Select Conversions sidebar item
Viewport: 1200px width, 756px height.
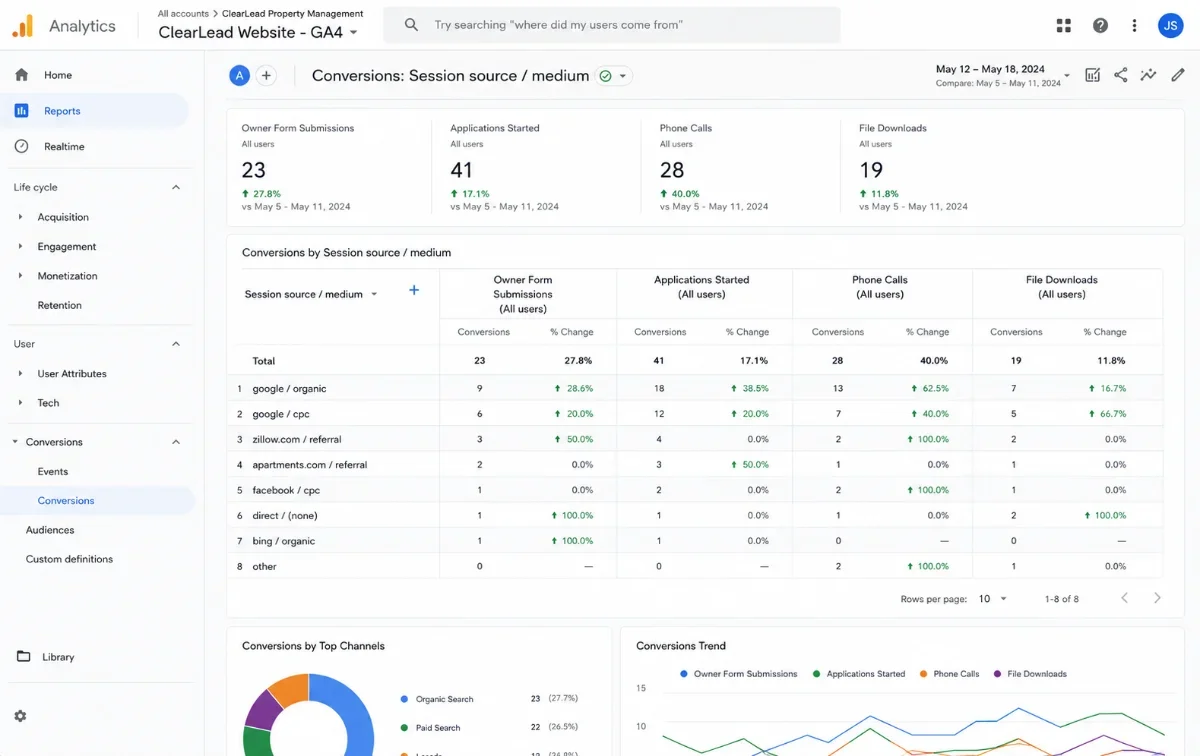pos(66,501)
